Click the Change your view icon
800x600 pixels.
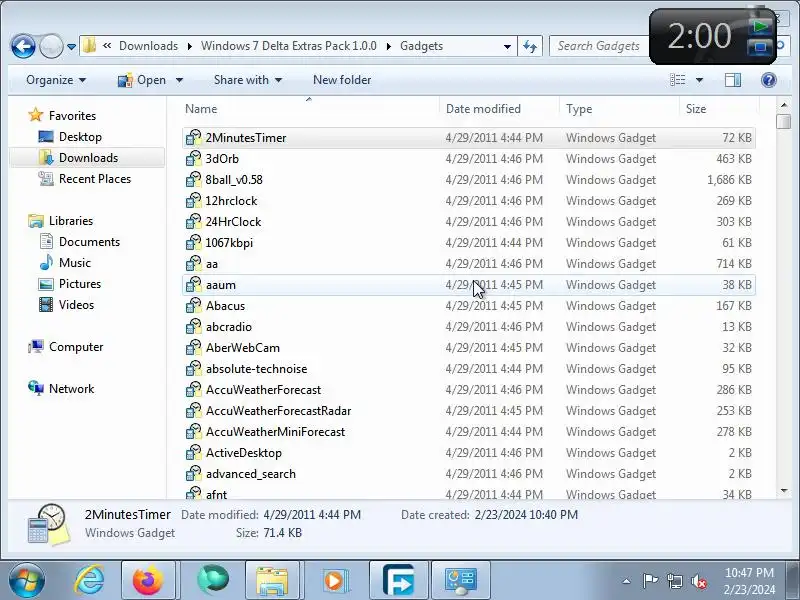pos(678,80)
